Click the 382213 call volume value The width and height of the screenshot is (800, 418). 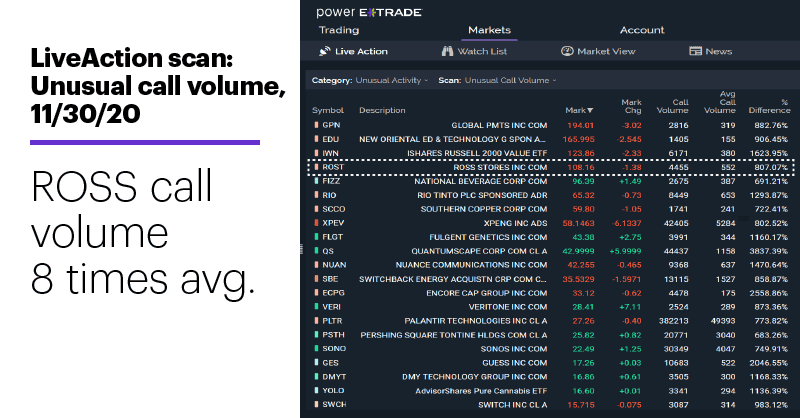tap(672, 321)
